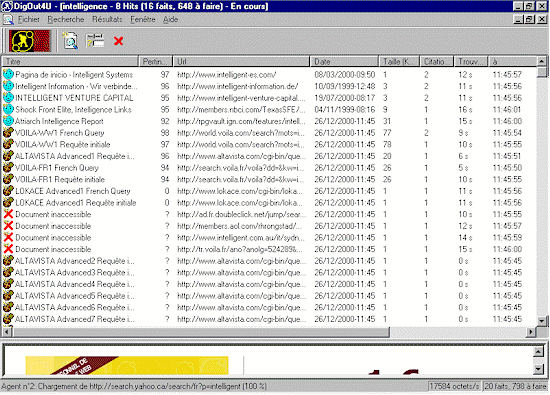The image size is (550, 395).
Task: Click the preview pane scroll-up arrow
Action: point(538,351)
